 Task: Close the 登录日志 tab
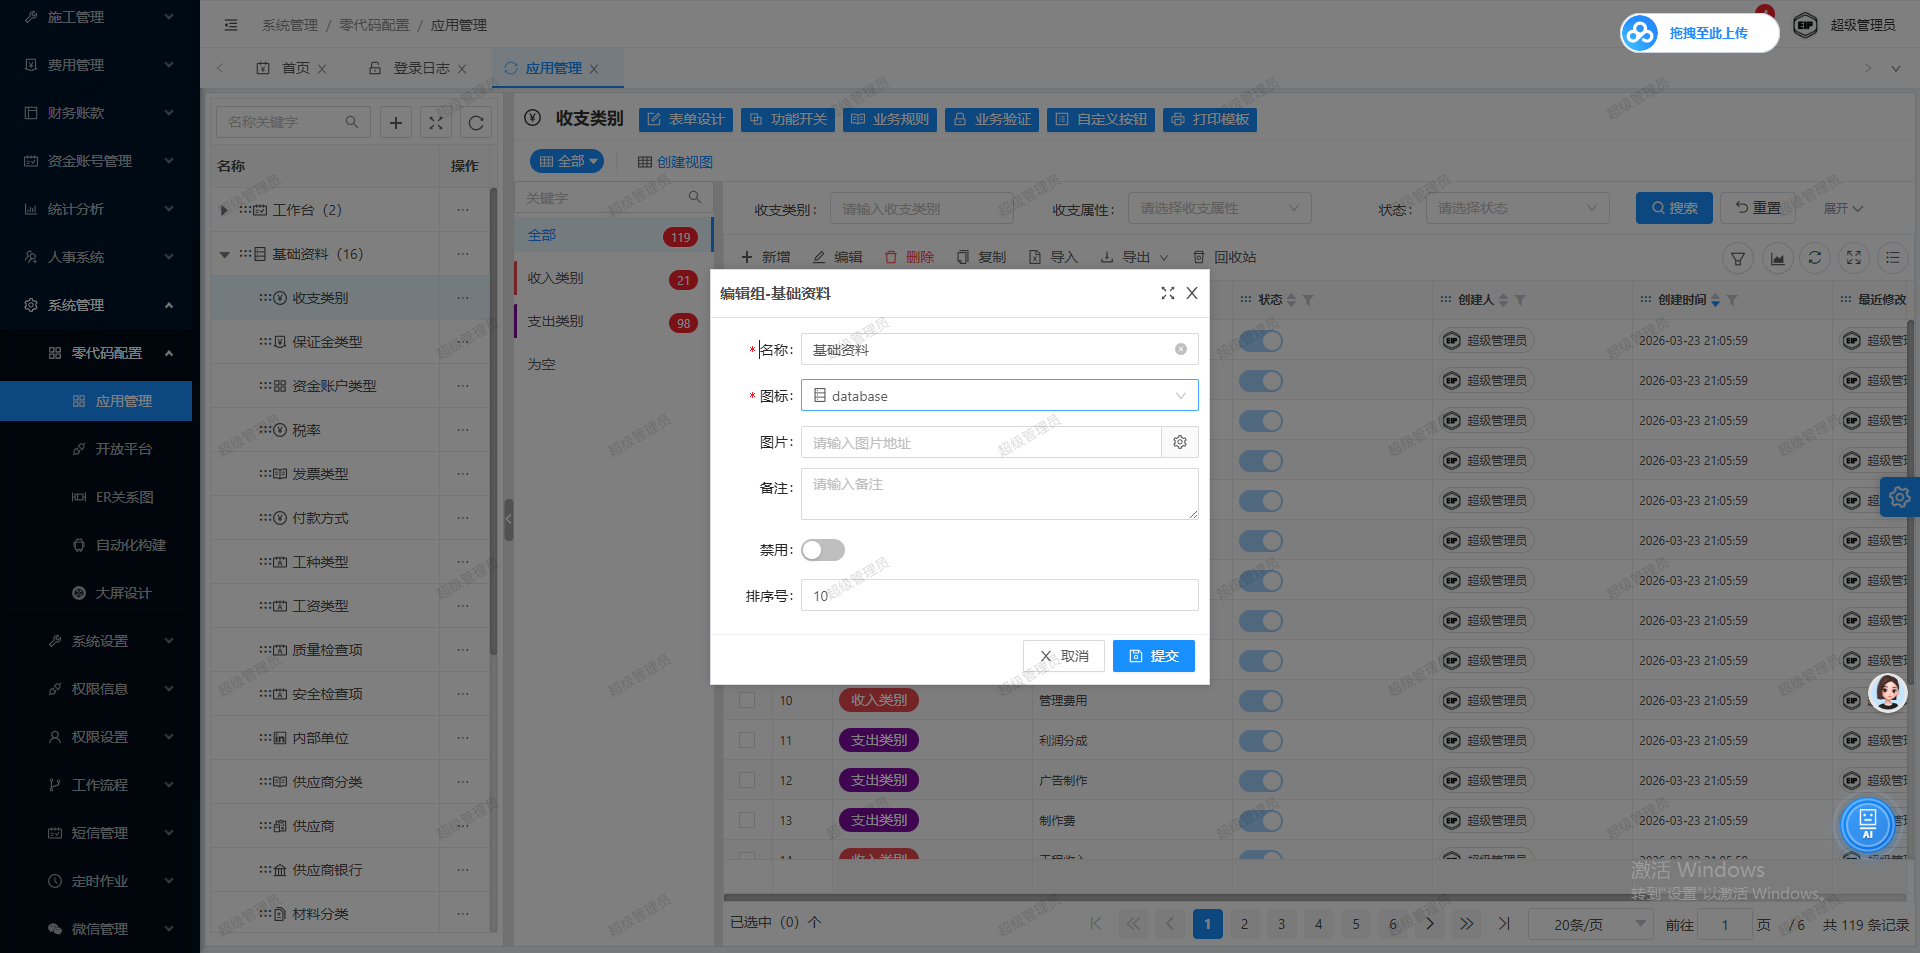pos(462,69)
